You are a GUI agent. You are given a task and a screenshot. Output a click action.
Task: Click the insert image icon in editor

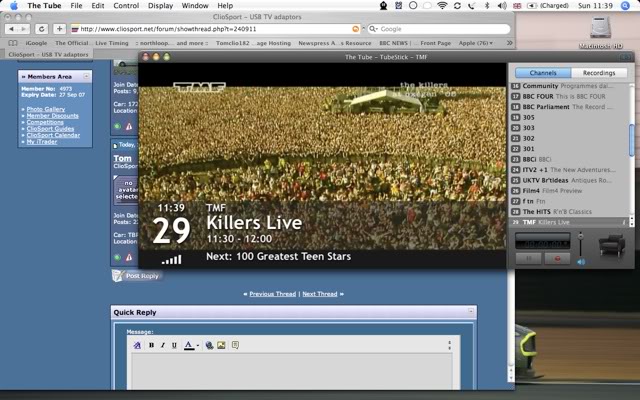[221, 345]
